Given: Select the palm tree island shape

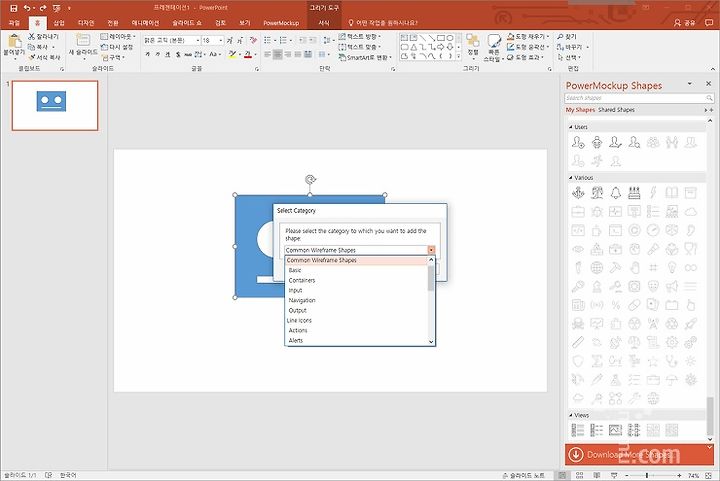Looking at the screenshot, I should (597, 193).
